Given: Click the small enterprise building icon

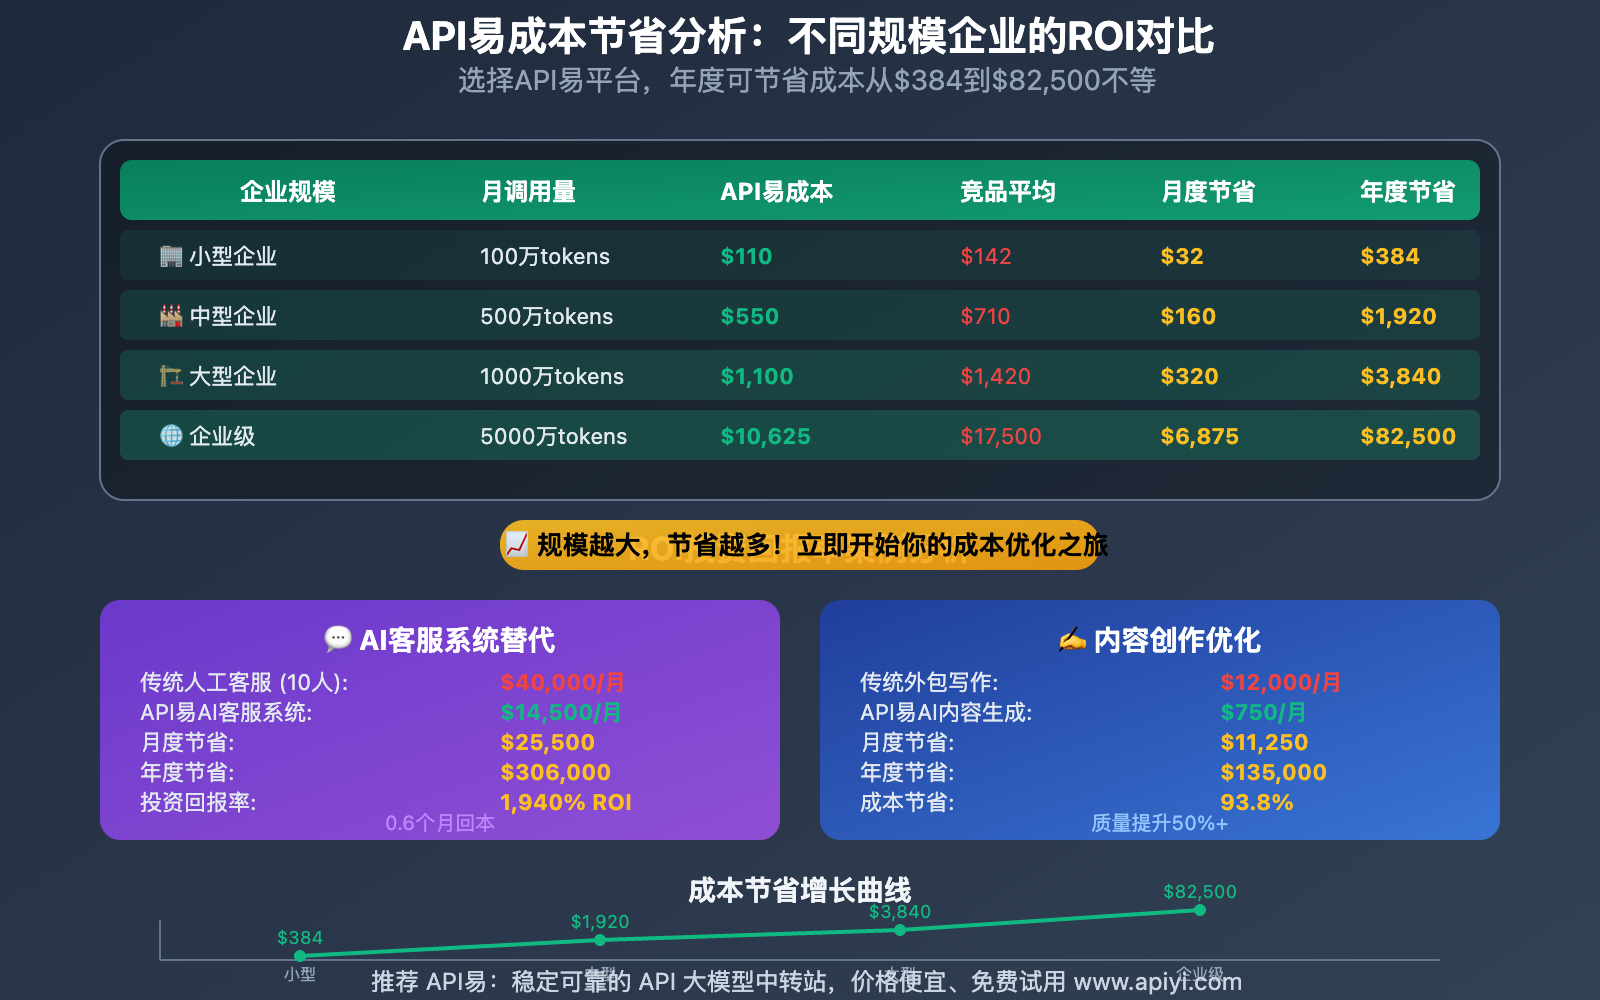Looking at the screenshot, I should pyautogui.click(x=171, y=256).
